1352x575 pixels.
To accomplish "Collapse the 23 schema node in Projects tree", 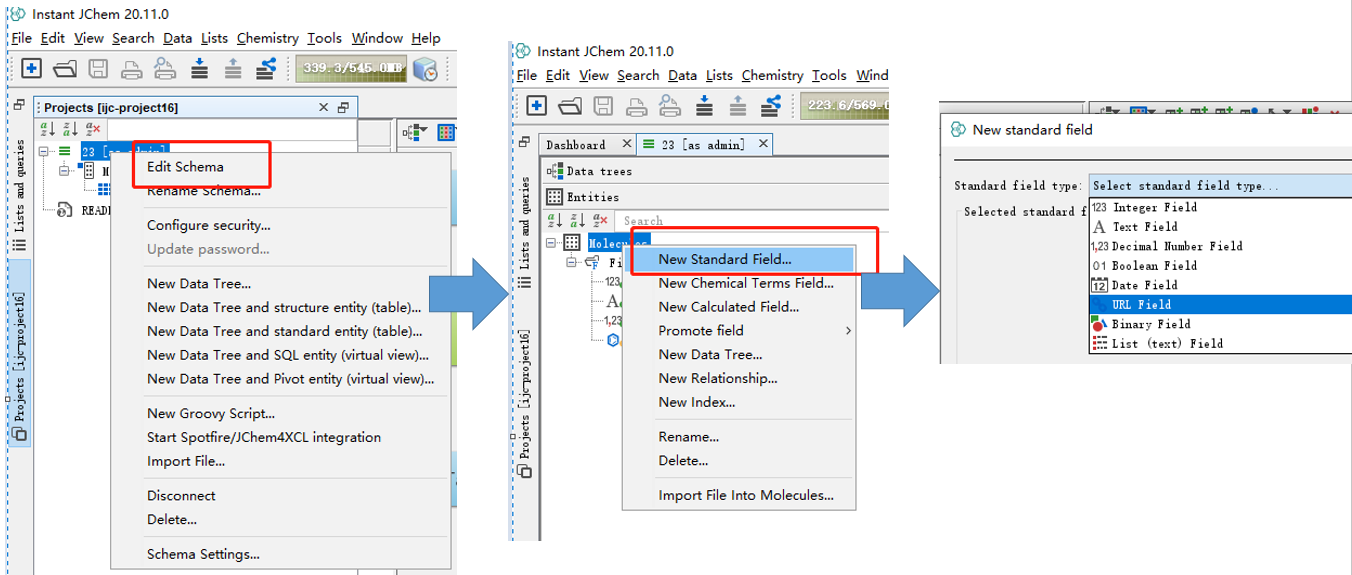I will (x=44, y=151).
